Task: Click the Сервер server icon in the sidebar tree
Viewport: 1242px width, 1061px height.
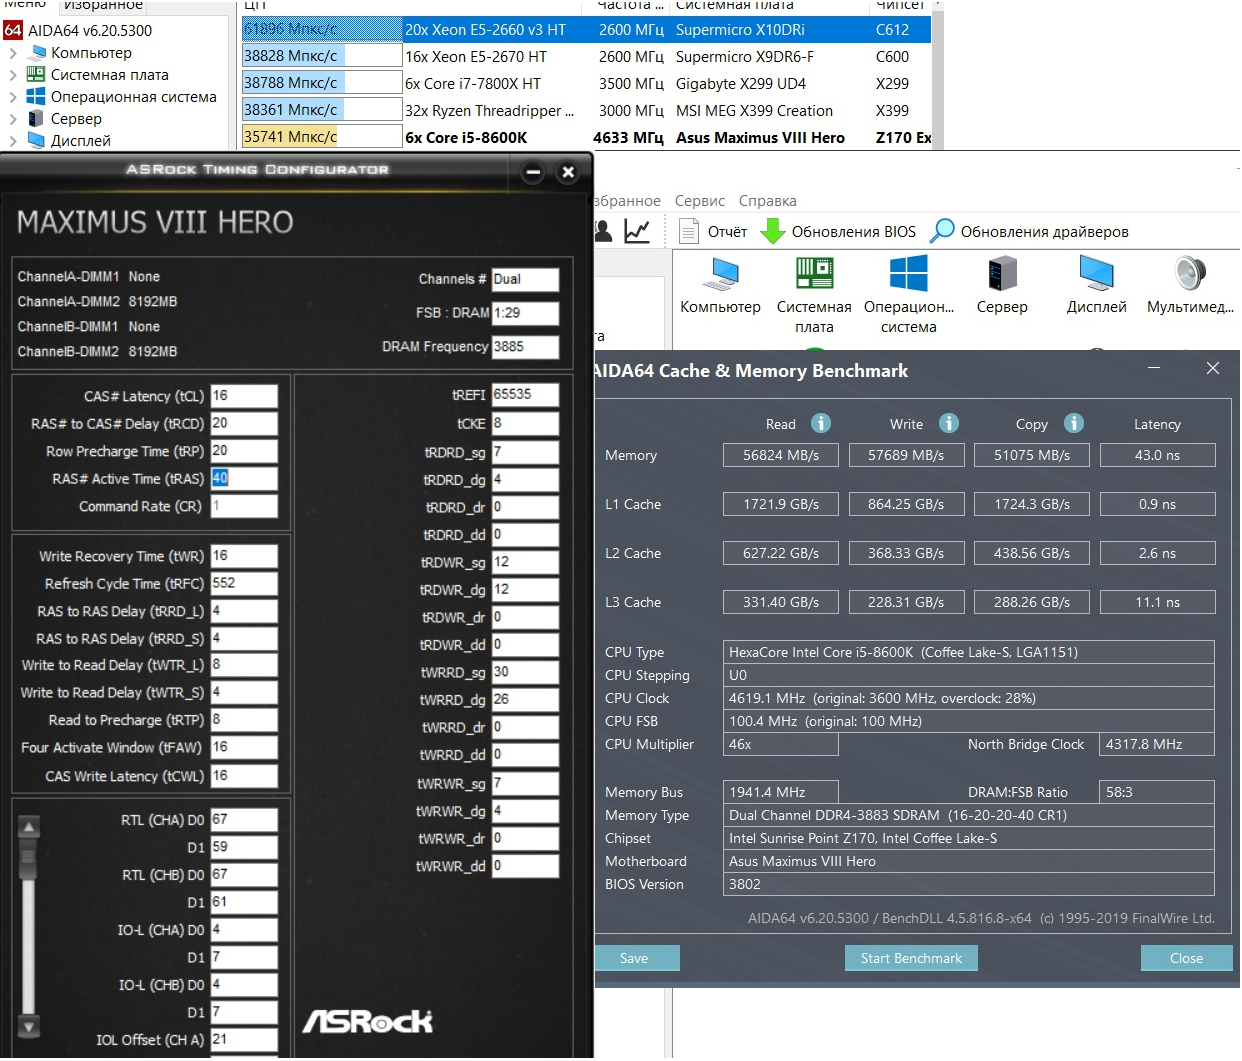Action: click(x=36, y=119)
